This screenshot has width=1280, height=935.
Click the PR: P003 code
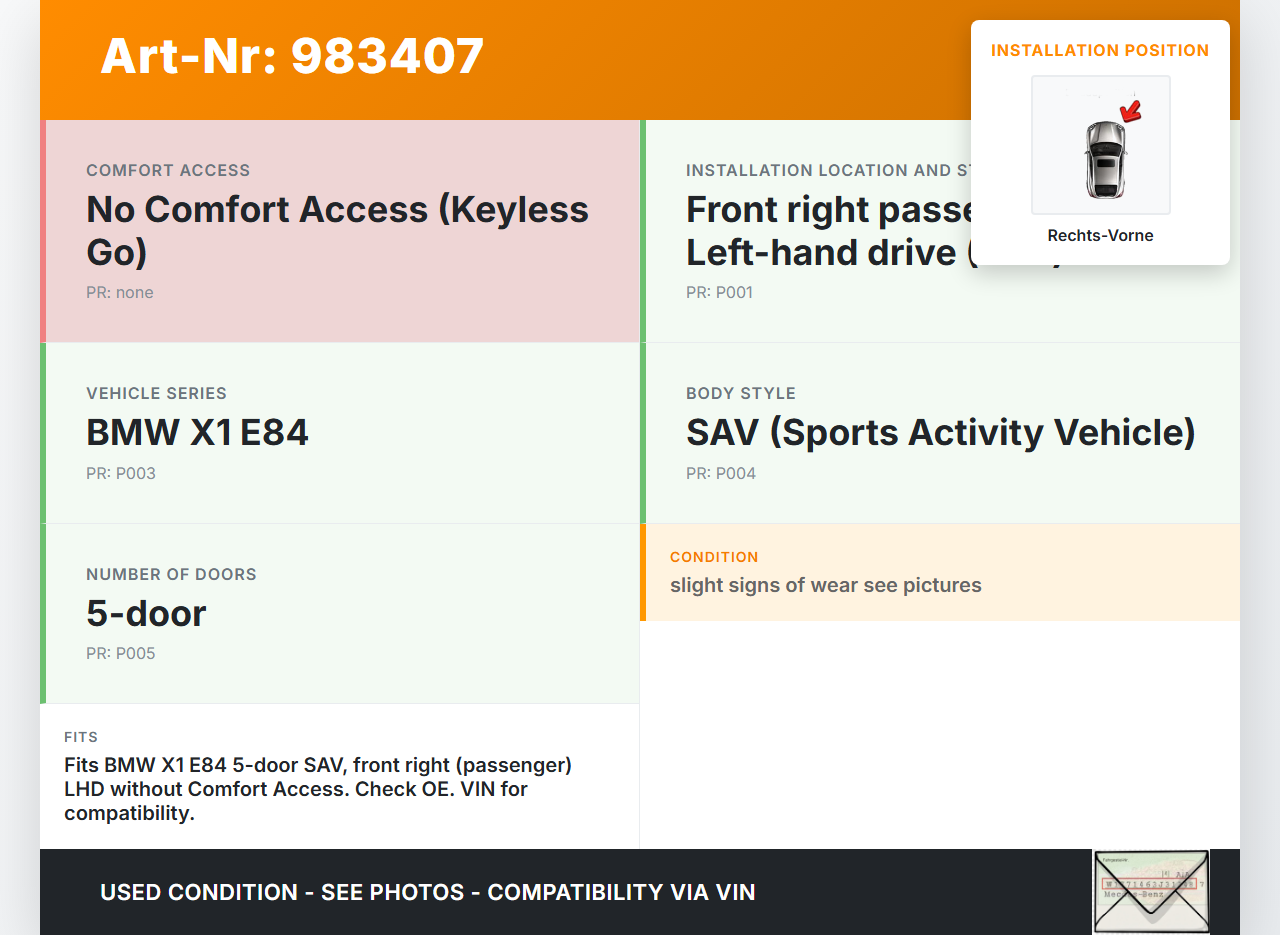pyautogui.click(x=121, y=474)
